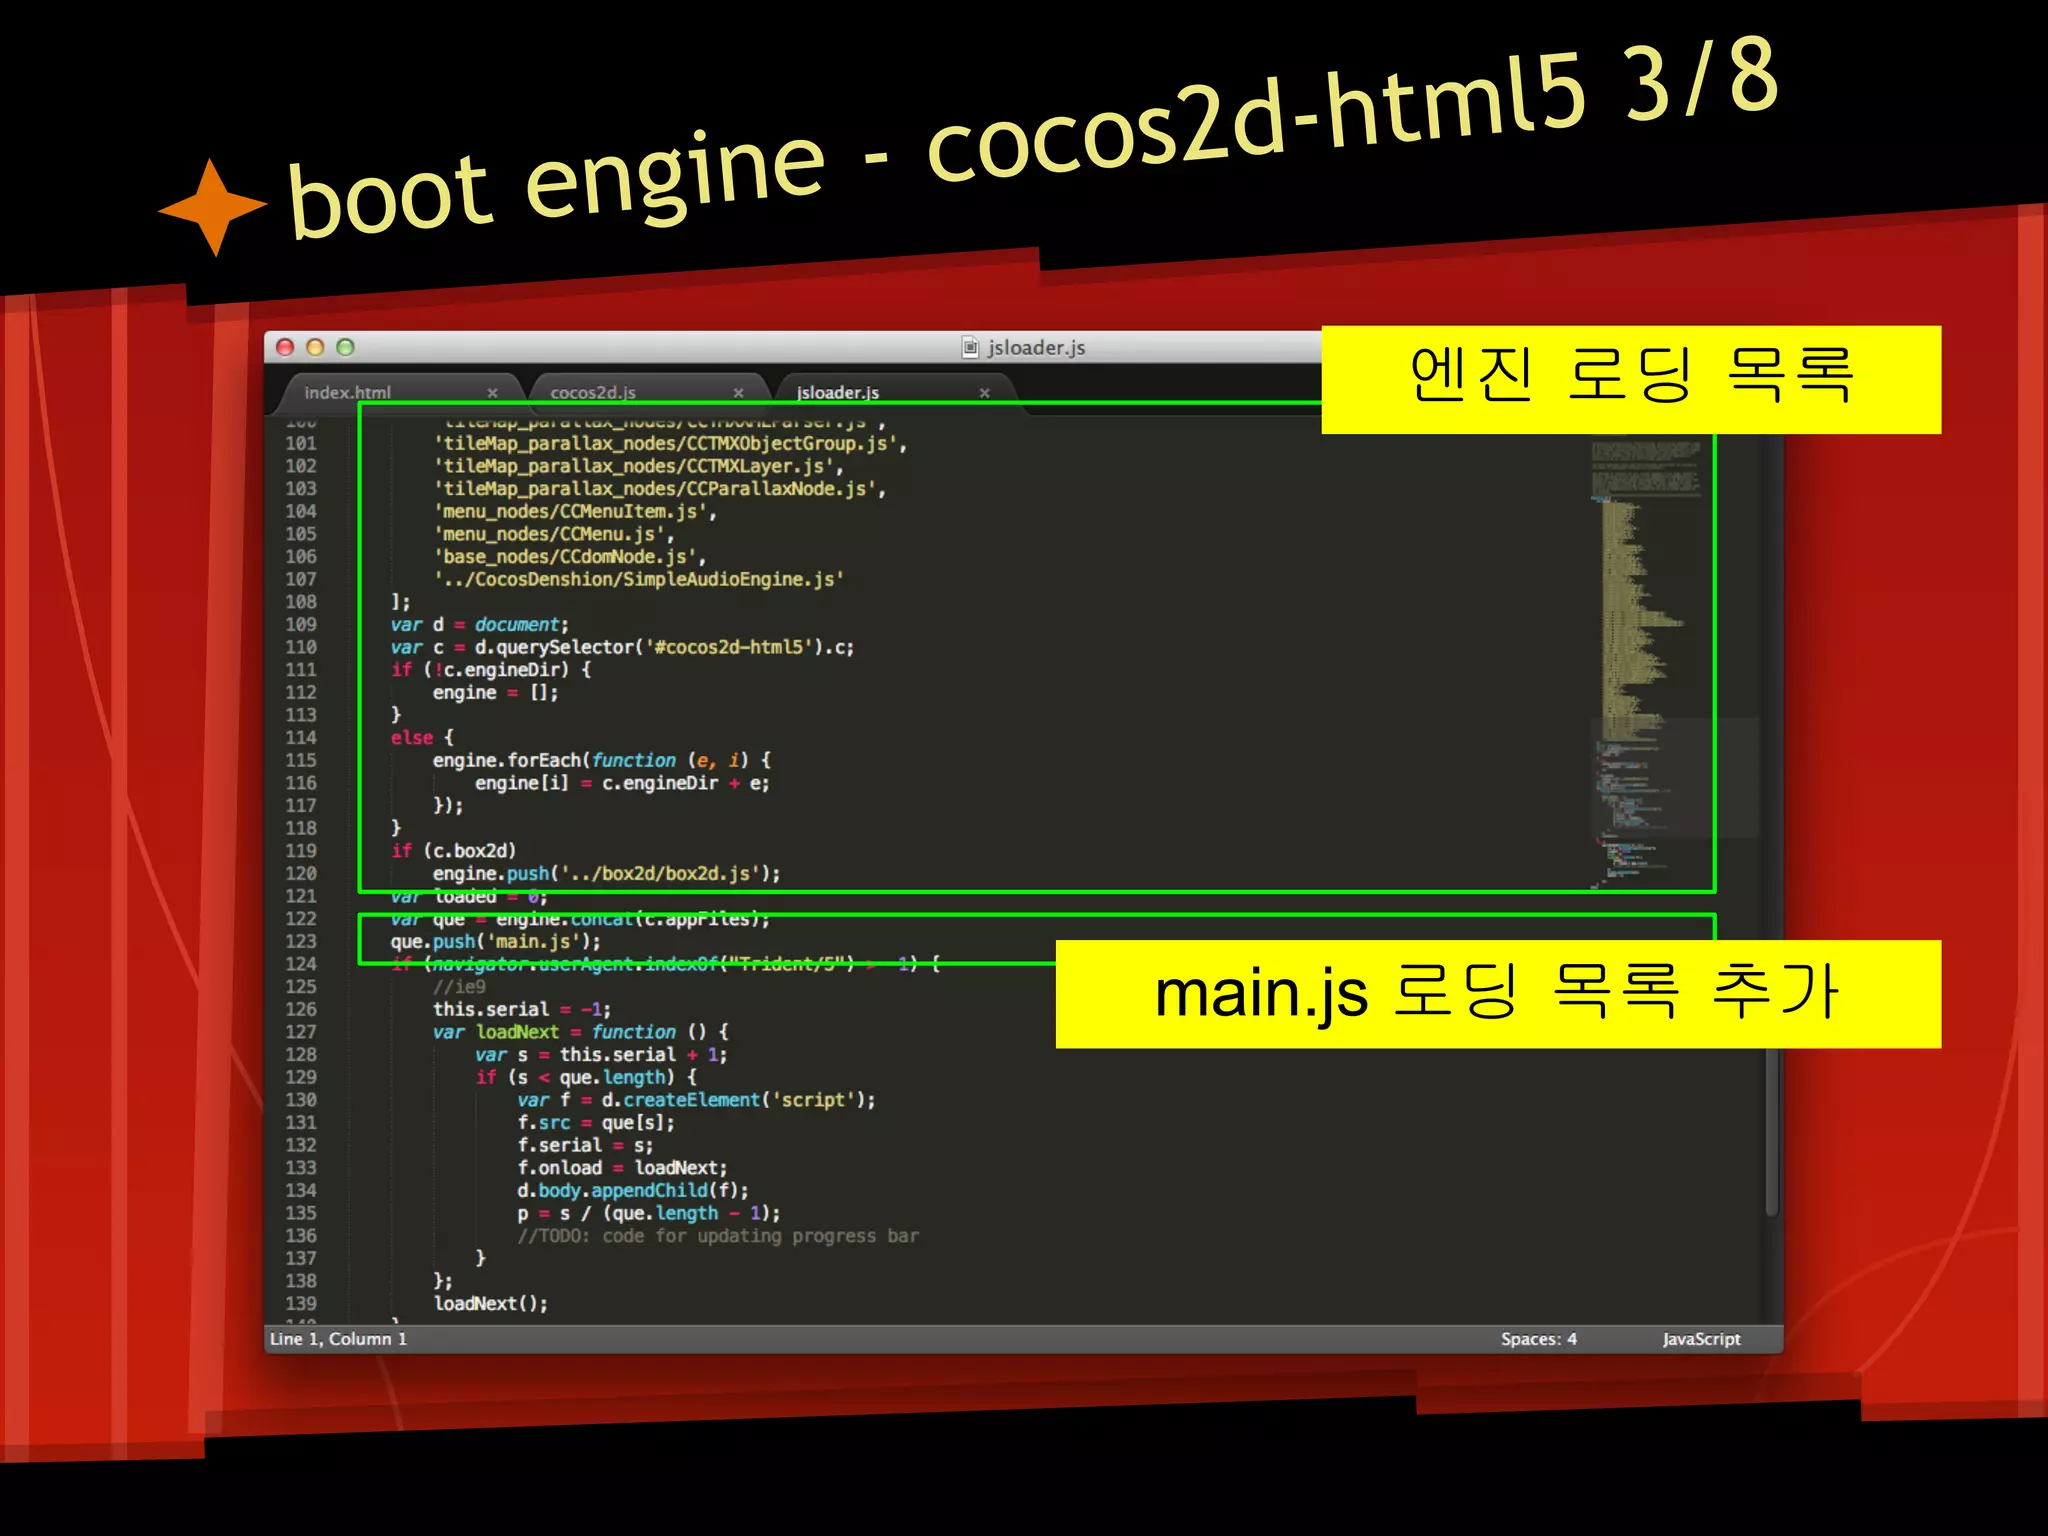Screen dimensions: 2048x1536
Task: Open the JavaScript syntax selector
Action: tap(1701, 1339)
